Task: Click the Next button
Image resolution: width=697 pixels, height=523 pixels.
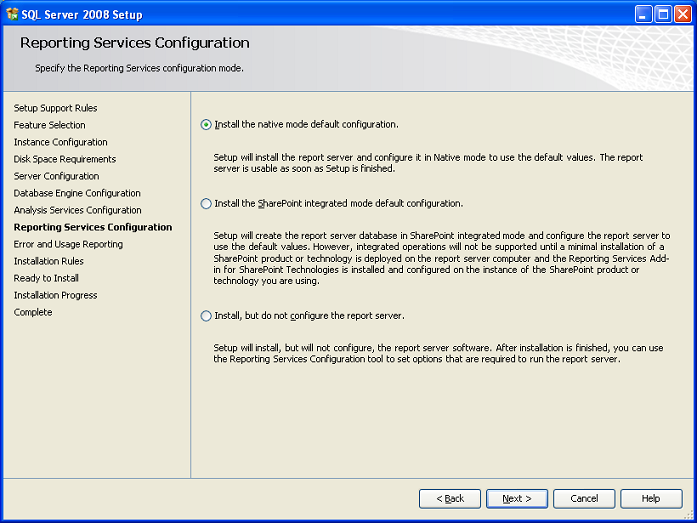Action: [517, 499]
